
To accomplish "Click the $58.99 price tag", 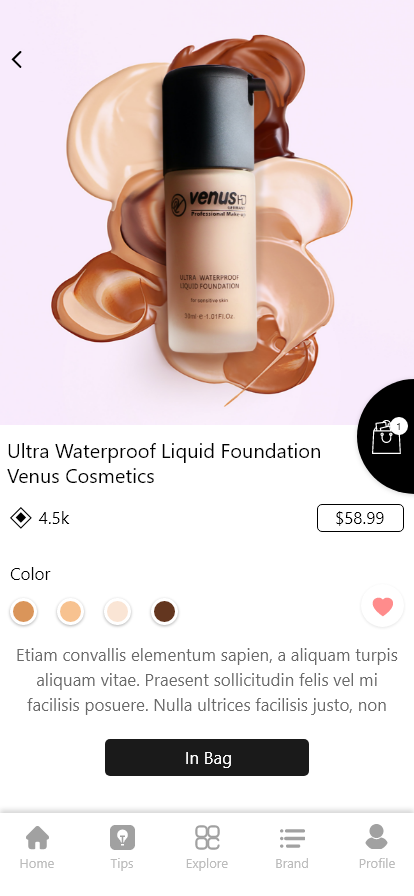I will (x=360, y=518).
